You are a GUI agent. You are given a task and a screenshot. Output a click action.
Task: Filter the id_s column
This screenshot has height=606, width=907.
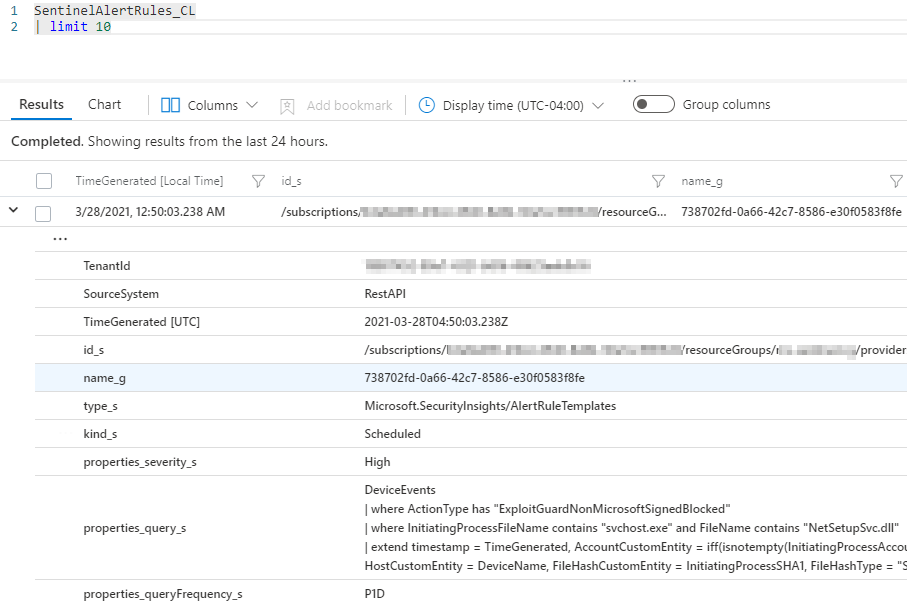click(658, 182)
